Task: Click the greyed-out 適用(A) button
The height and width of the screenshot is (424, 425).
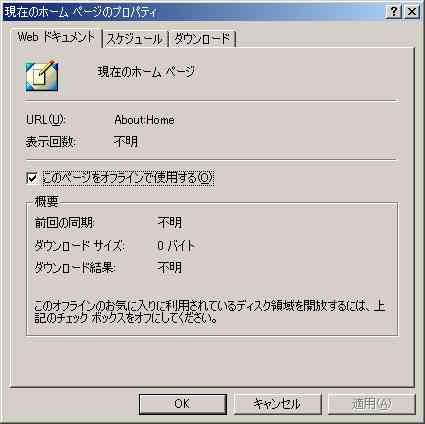Action: coord(372,404)
